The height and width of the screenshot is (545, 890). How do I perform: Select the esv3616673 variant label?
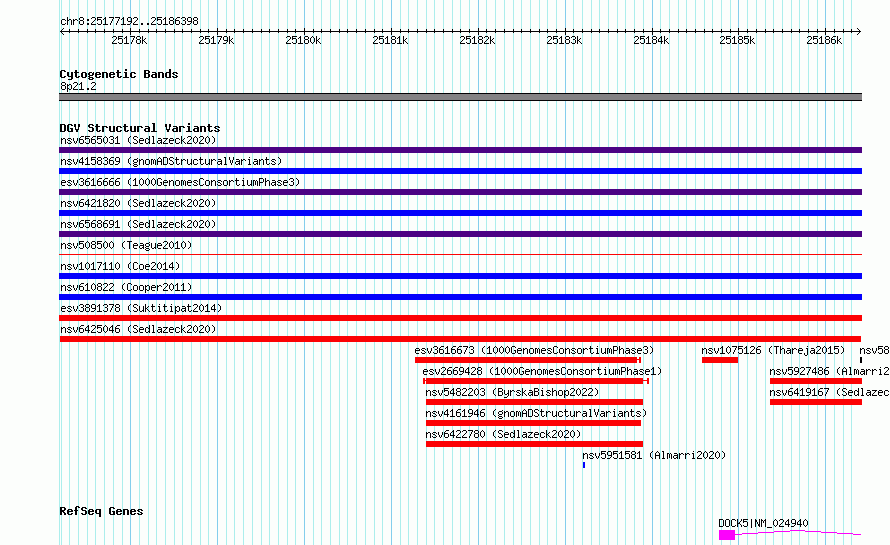point(534,350)
